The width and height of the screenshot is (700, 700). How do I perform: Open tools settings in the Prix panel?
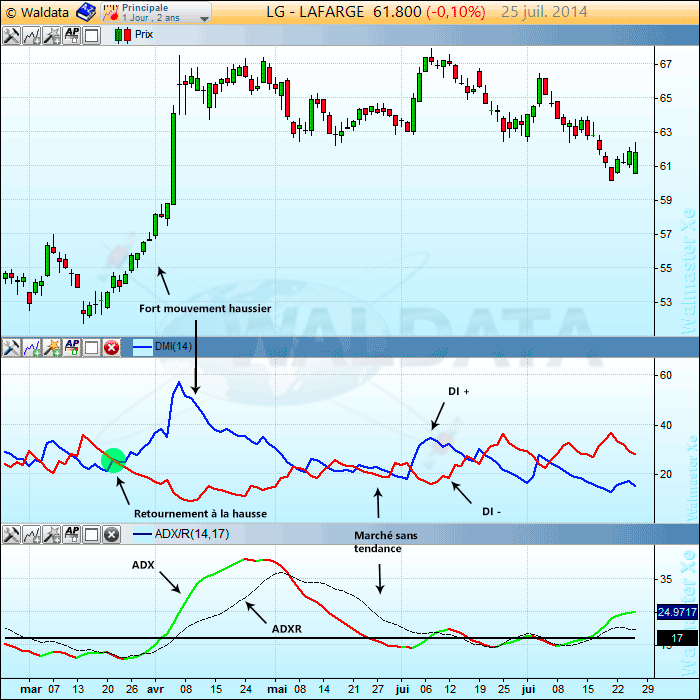point(11,35)
